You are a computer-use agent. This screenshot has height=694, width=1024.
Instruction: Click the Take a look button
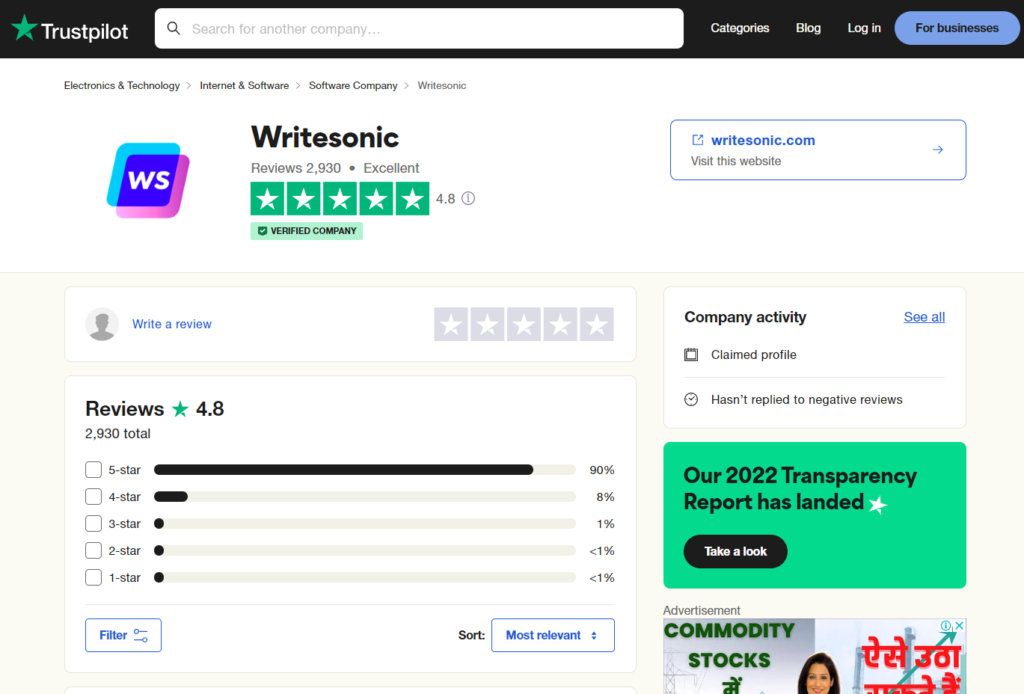point(735,552)
